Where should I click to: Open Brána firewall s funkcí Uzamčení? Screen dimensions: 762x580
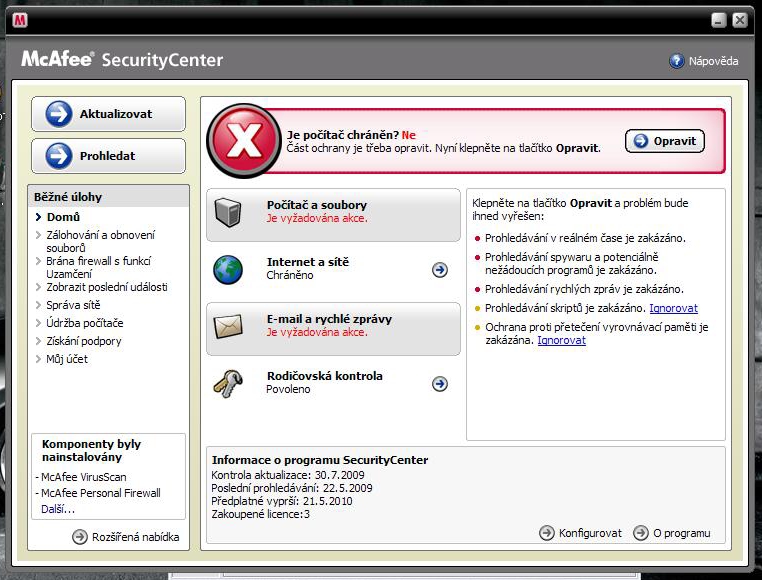point(99,267)
